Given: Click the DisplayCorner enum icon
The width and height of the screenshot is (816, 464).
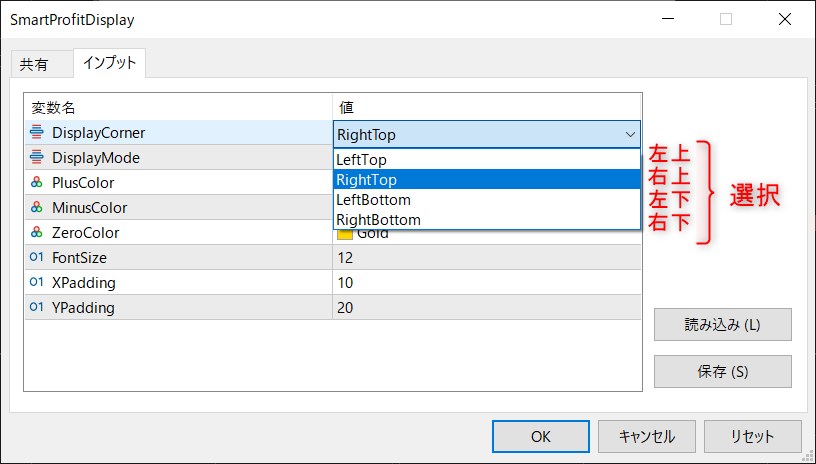Looking at the screenshot, I should coord(37,133).
